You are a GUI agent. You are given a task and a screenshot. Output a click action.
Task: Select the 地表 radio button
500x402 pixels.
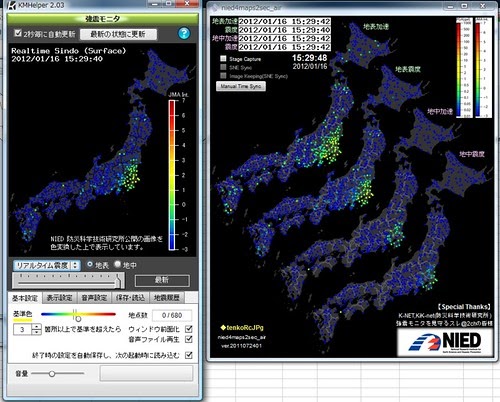pos(90,264)
